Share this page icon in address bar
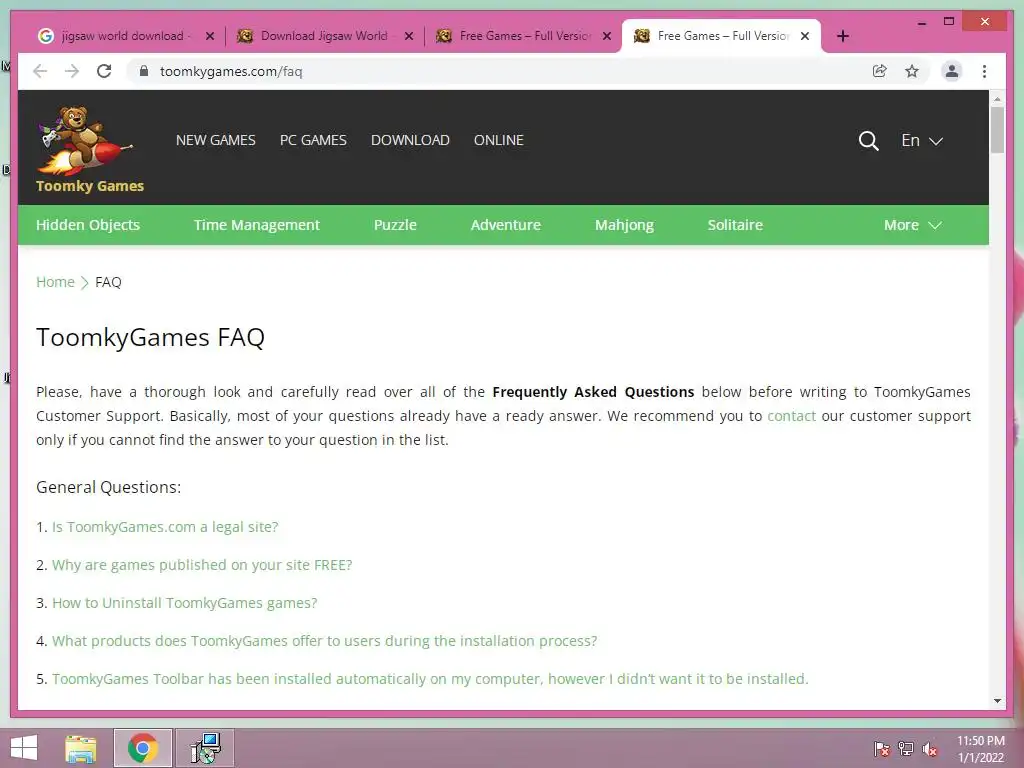Image resolution: width=1024 pixels, height=768 pixels. [x=880, y=71]
